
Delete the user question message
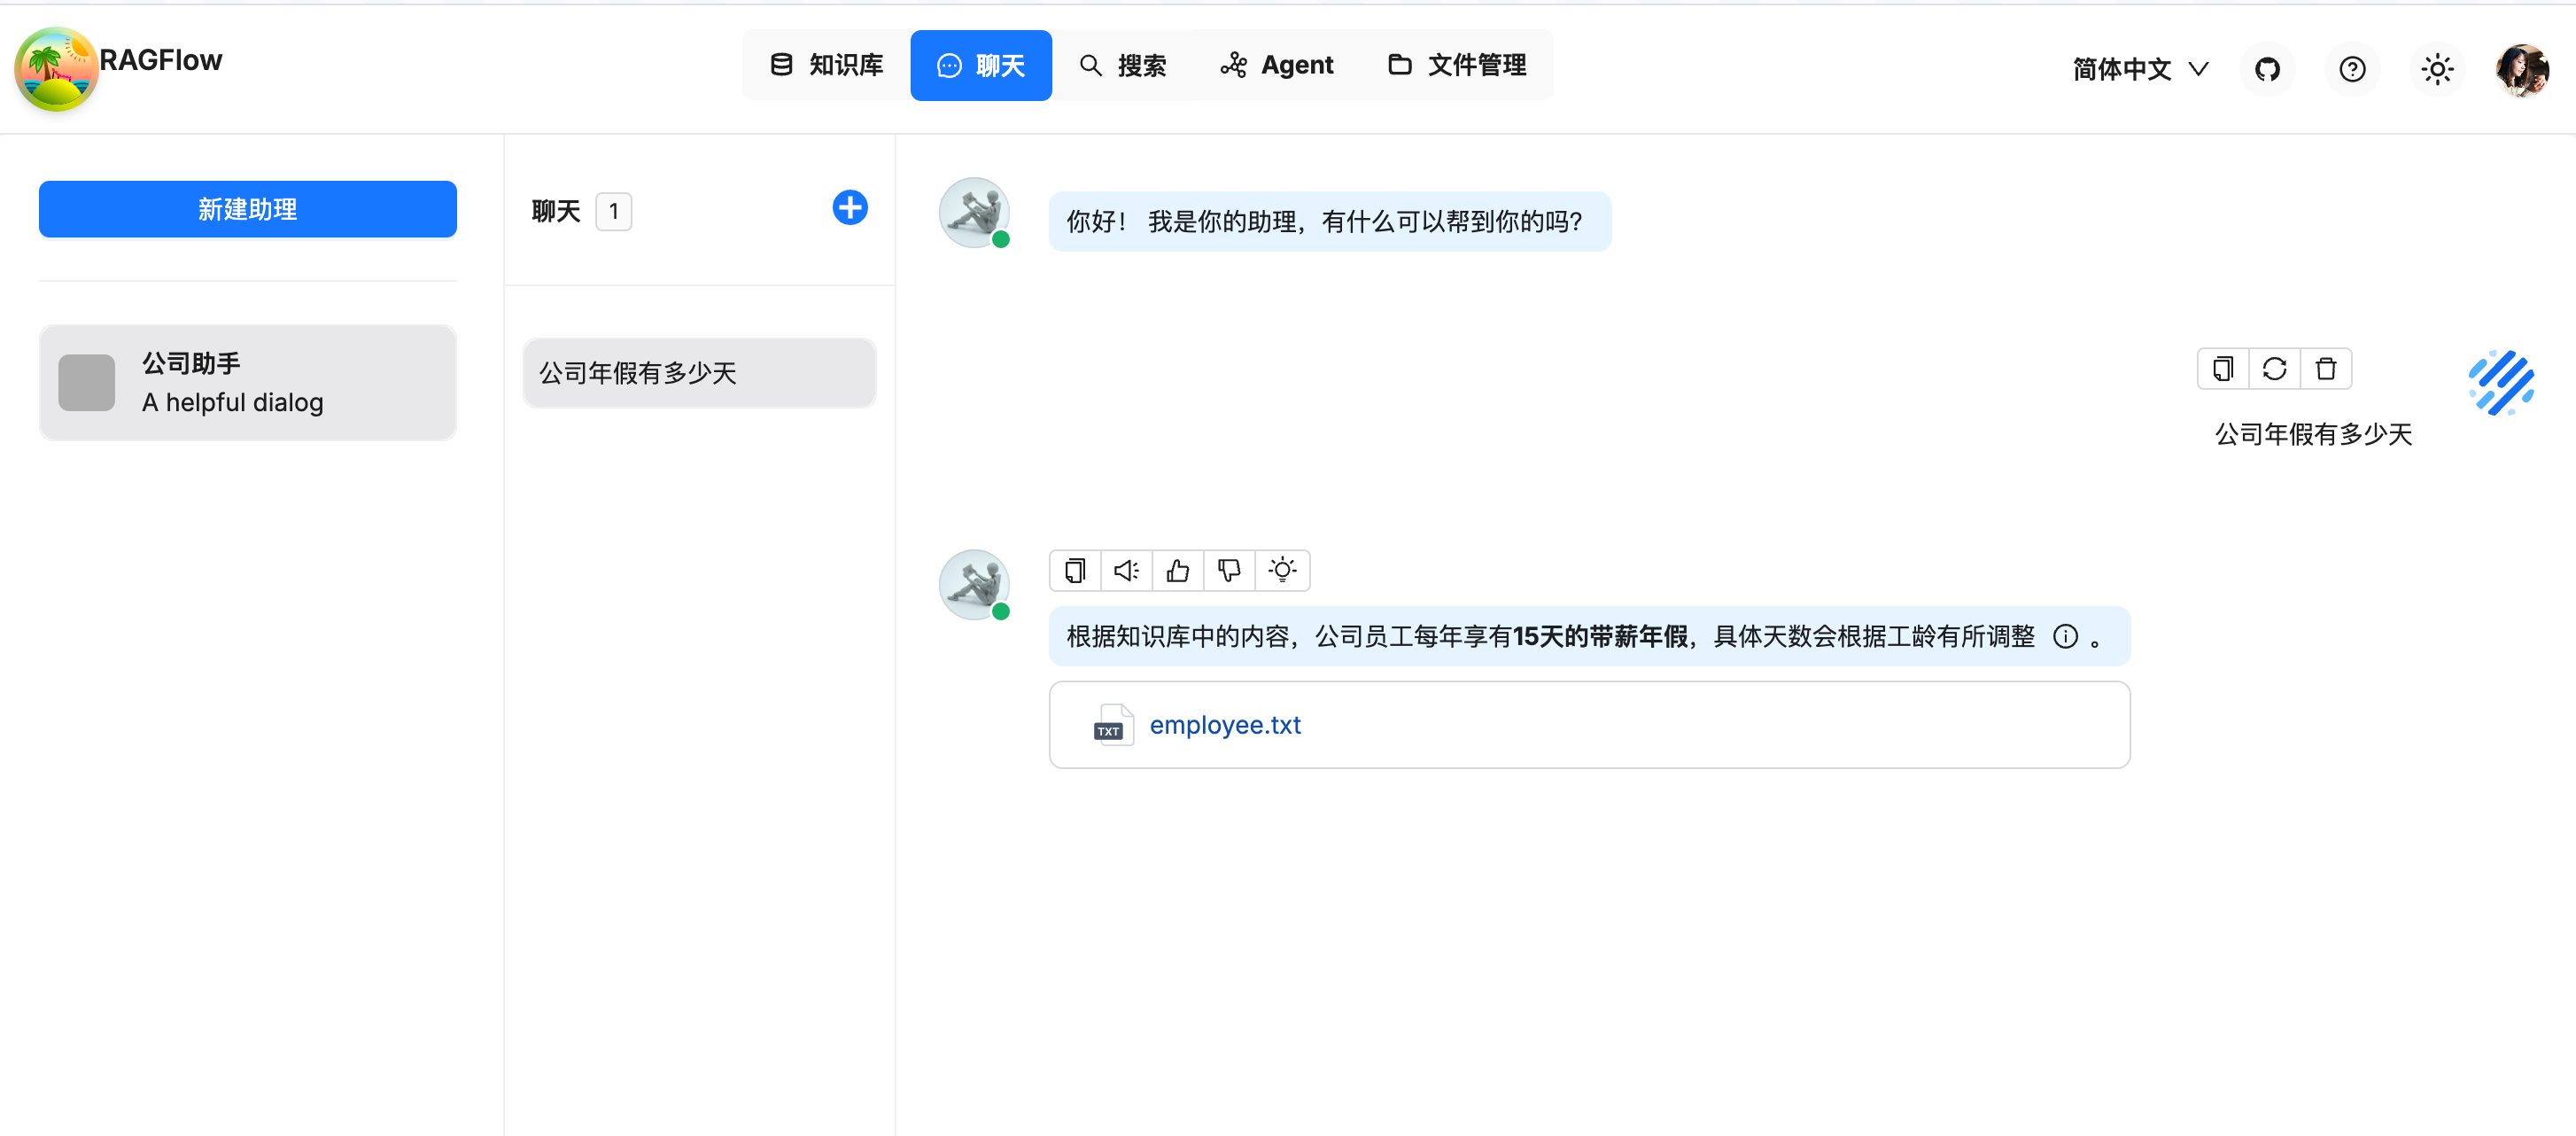[x=2325, y=369]
